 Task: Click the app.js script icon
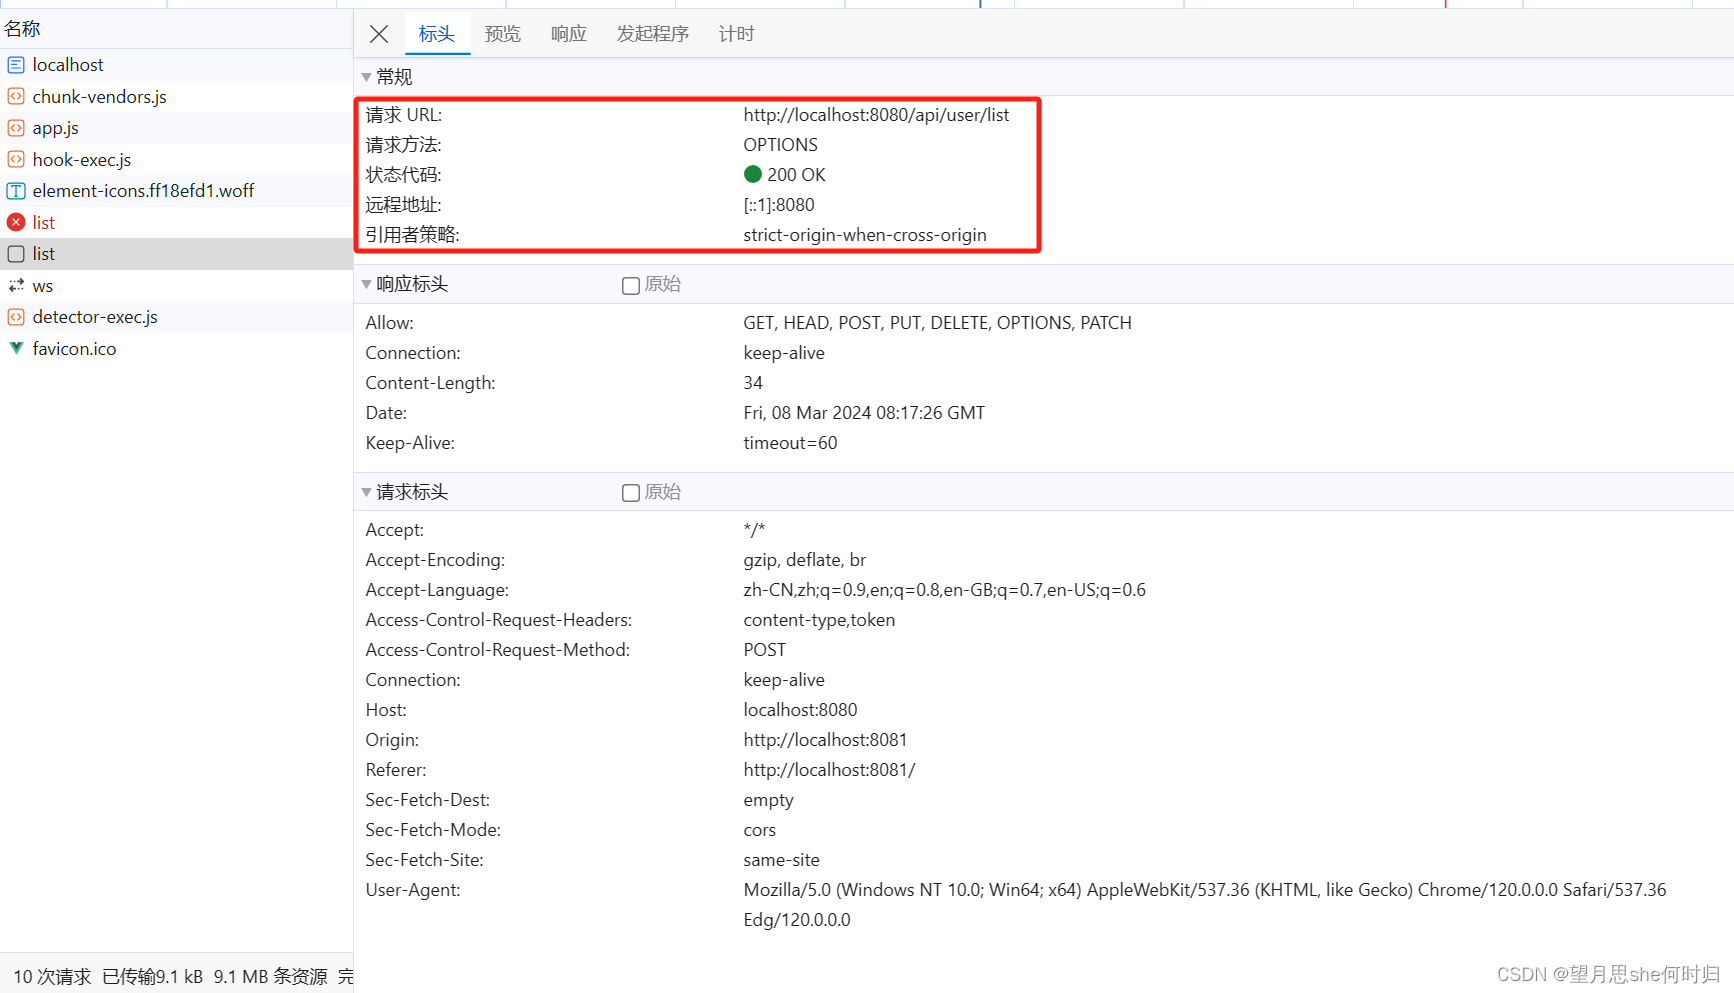[x=16, y=128]
